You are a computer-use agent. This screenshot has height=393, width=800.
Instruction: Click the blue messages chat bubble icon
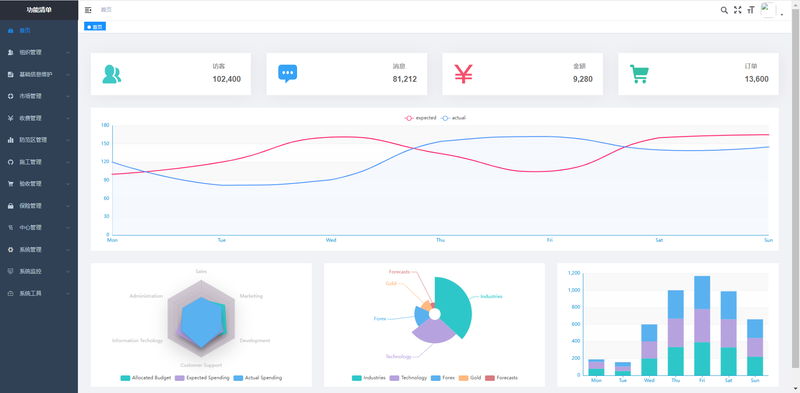287,74
